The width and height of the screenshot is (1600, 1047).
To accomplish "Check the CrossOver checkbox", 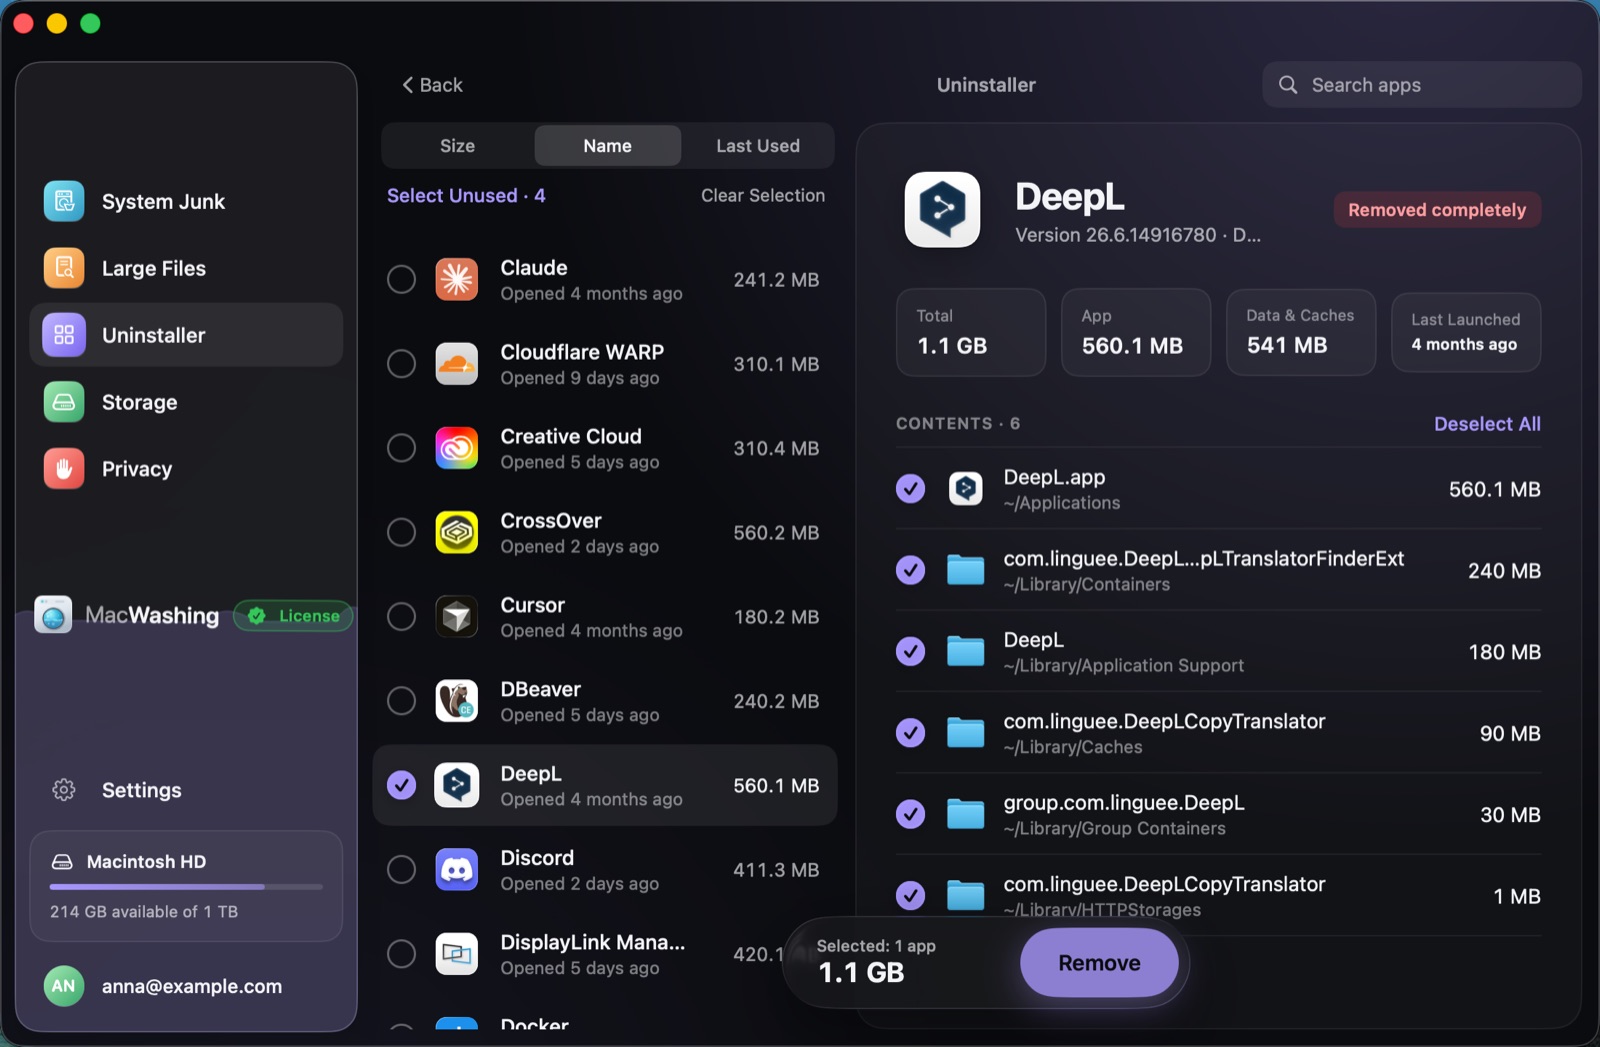I will (401, 533).
